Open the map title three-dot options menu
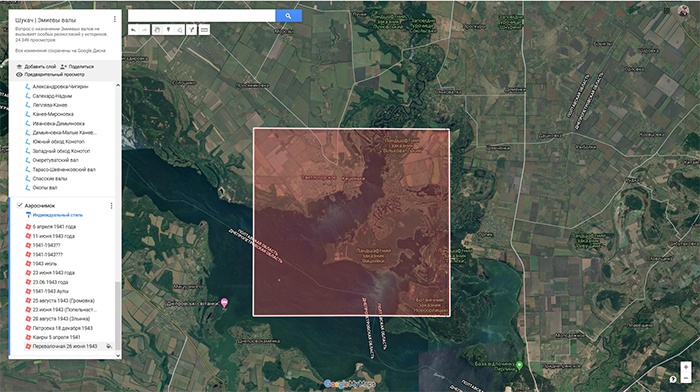 (115, 19)
